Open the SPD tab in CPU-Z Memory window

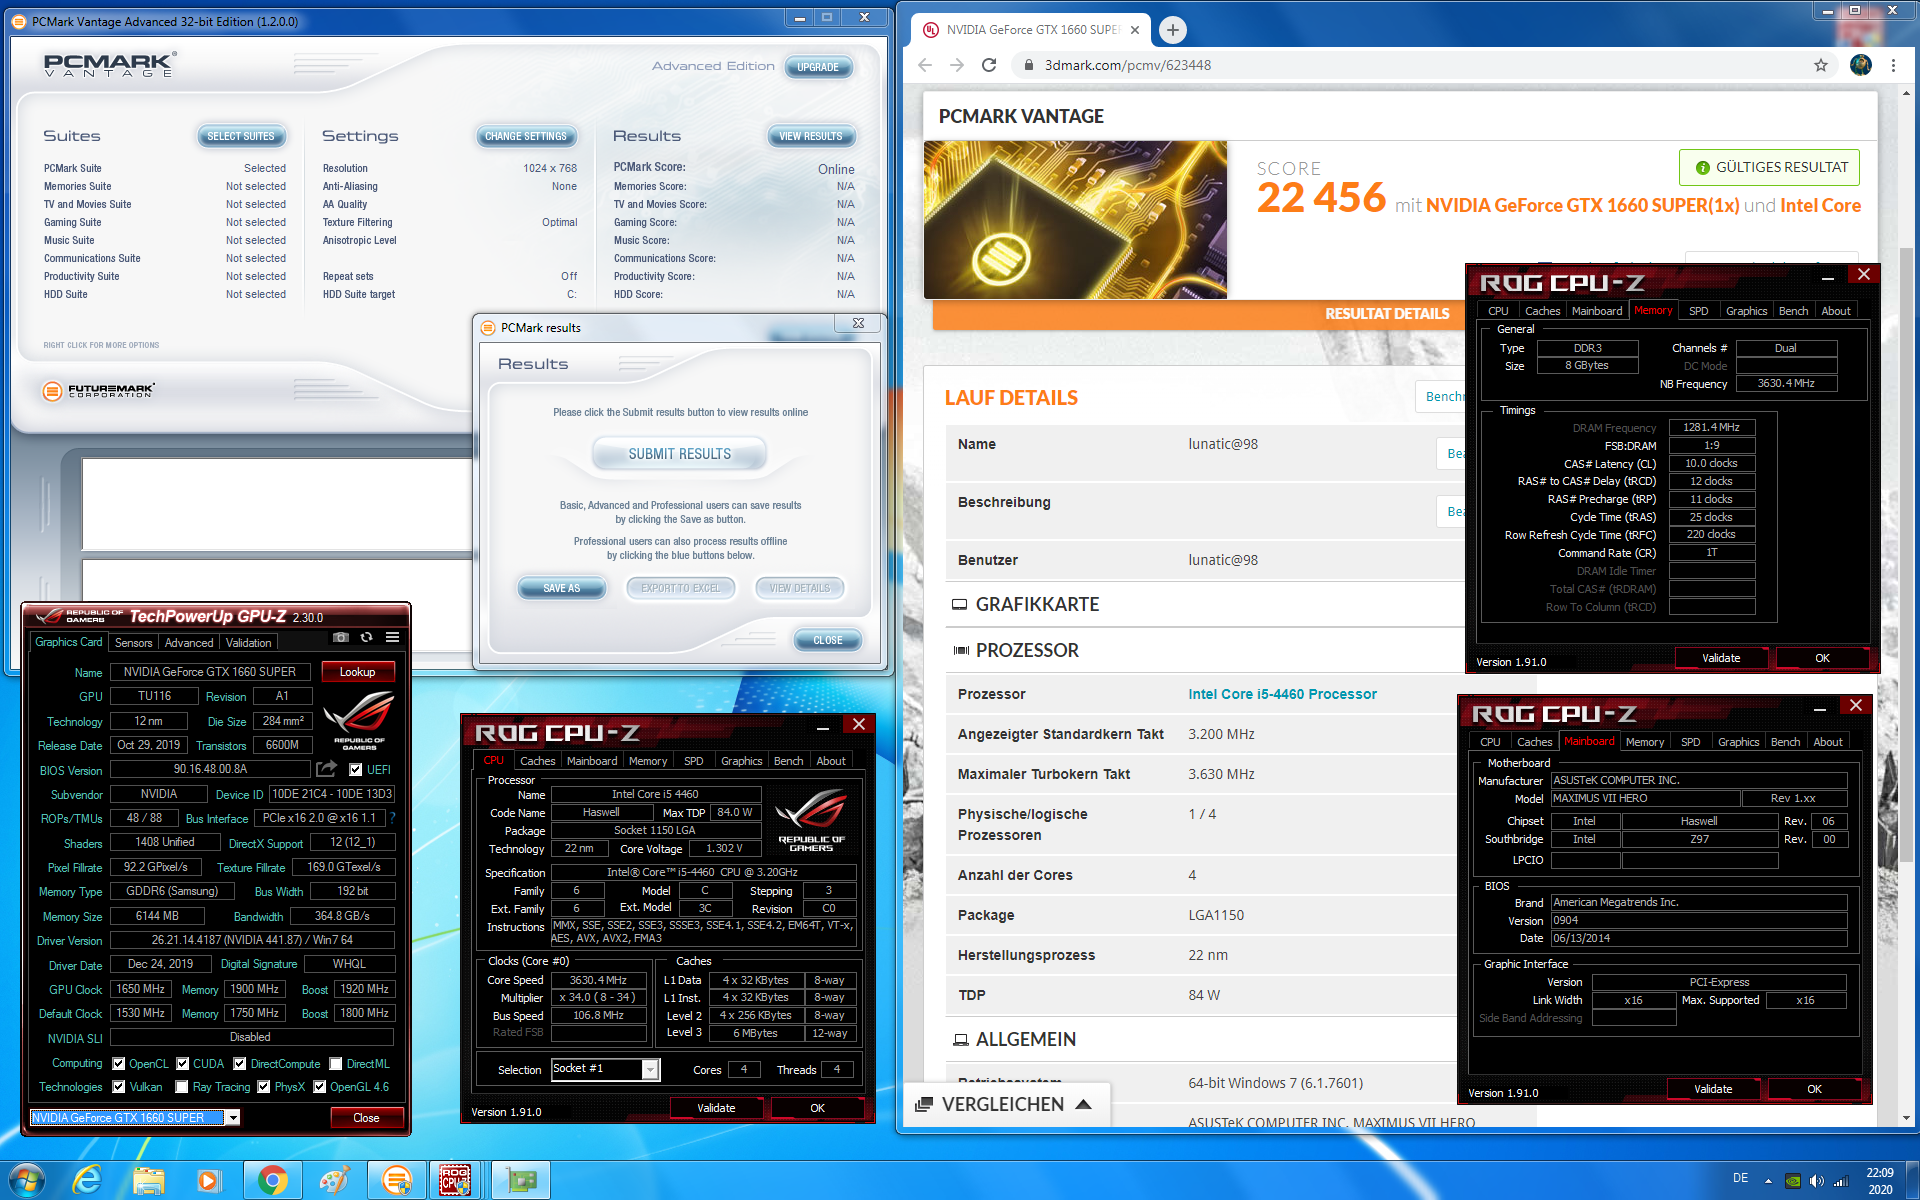1699,310
